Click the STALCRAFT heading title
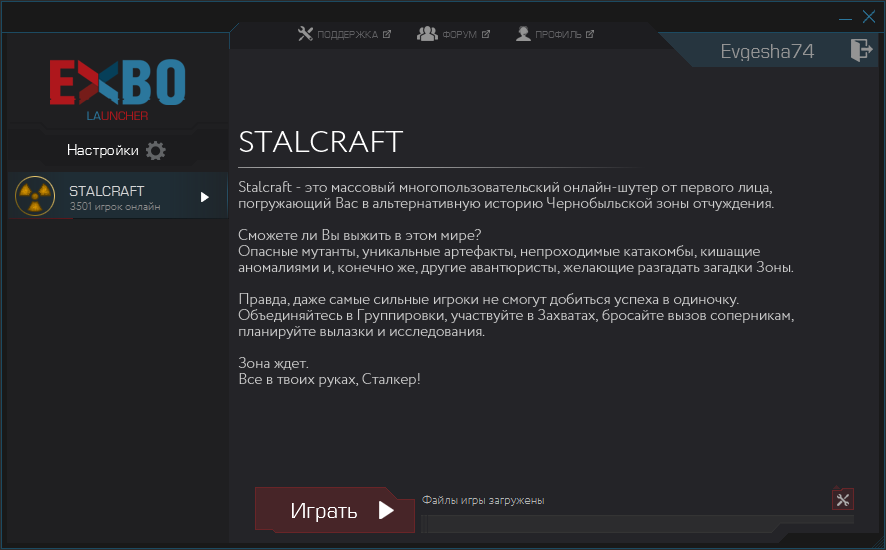 [x=320, y=141]
